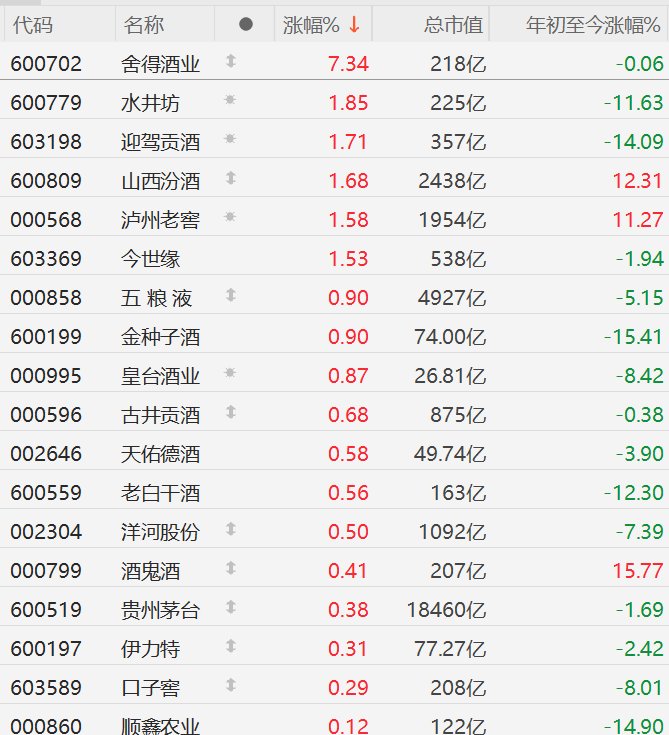The width and height of the screenshot is (669, 735).
Task: Click the 4927亿 market cap value
Action: (x=452, y=298)
